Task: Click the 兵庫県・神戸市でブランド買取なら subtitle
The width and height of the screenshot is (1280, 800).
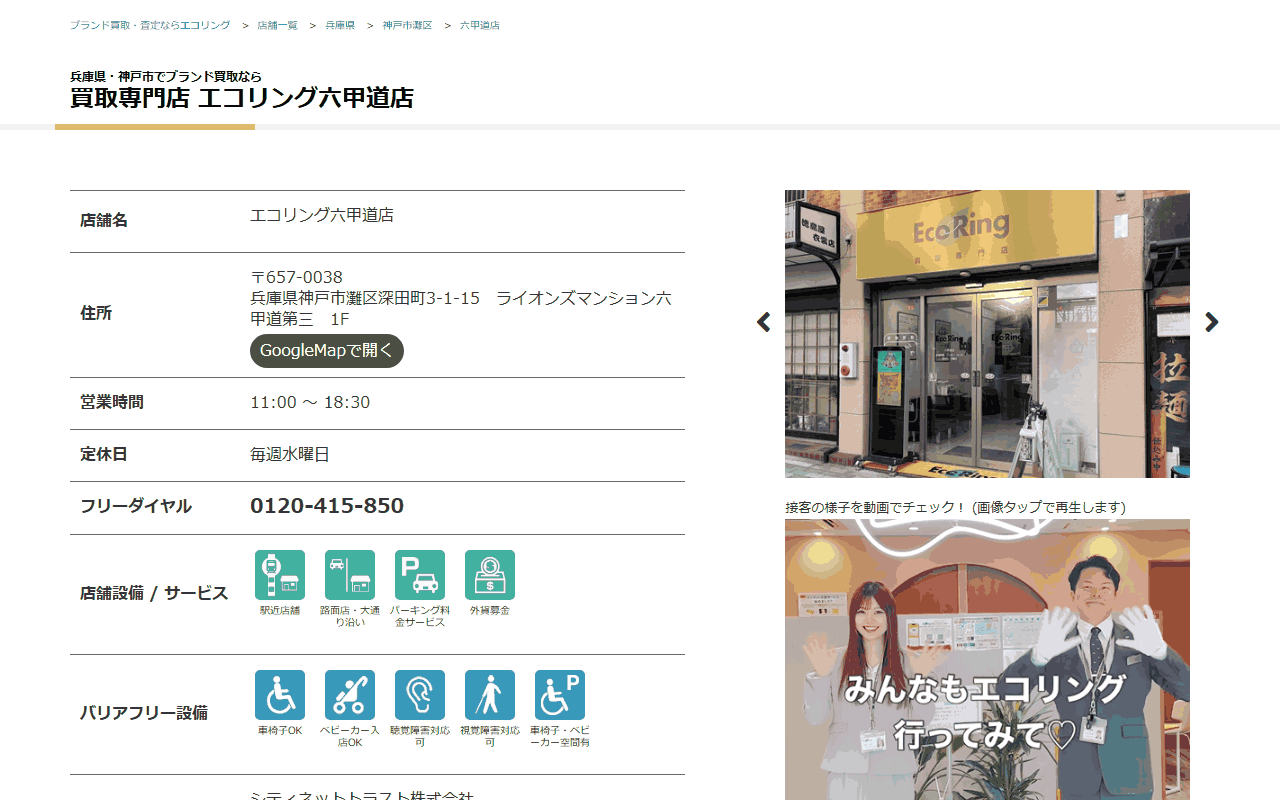Action: click(x=166, y=76)
